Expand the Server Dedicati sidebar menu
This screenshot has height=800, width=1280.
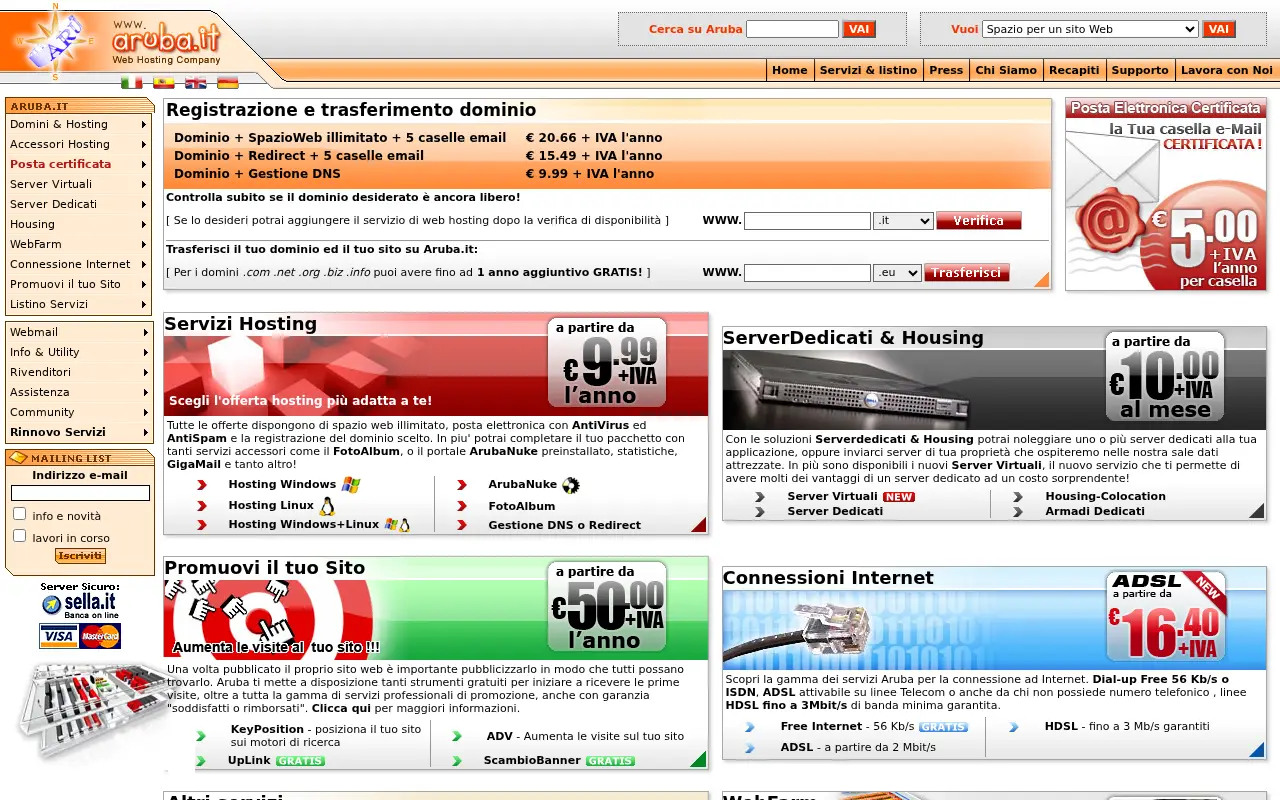pos(78,204)
